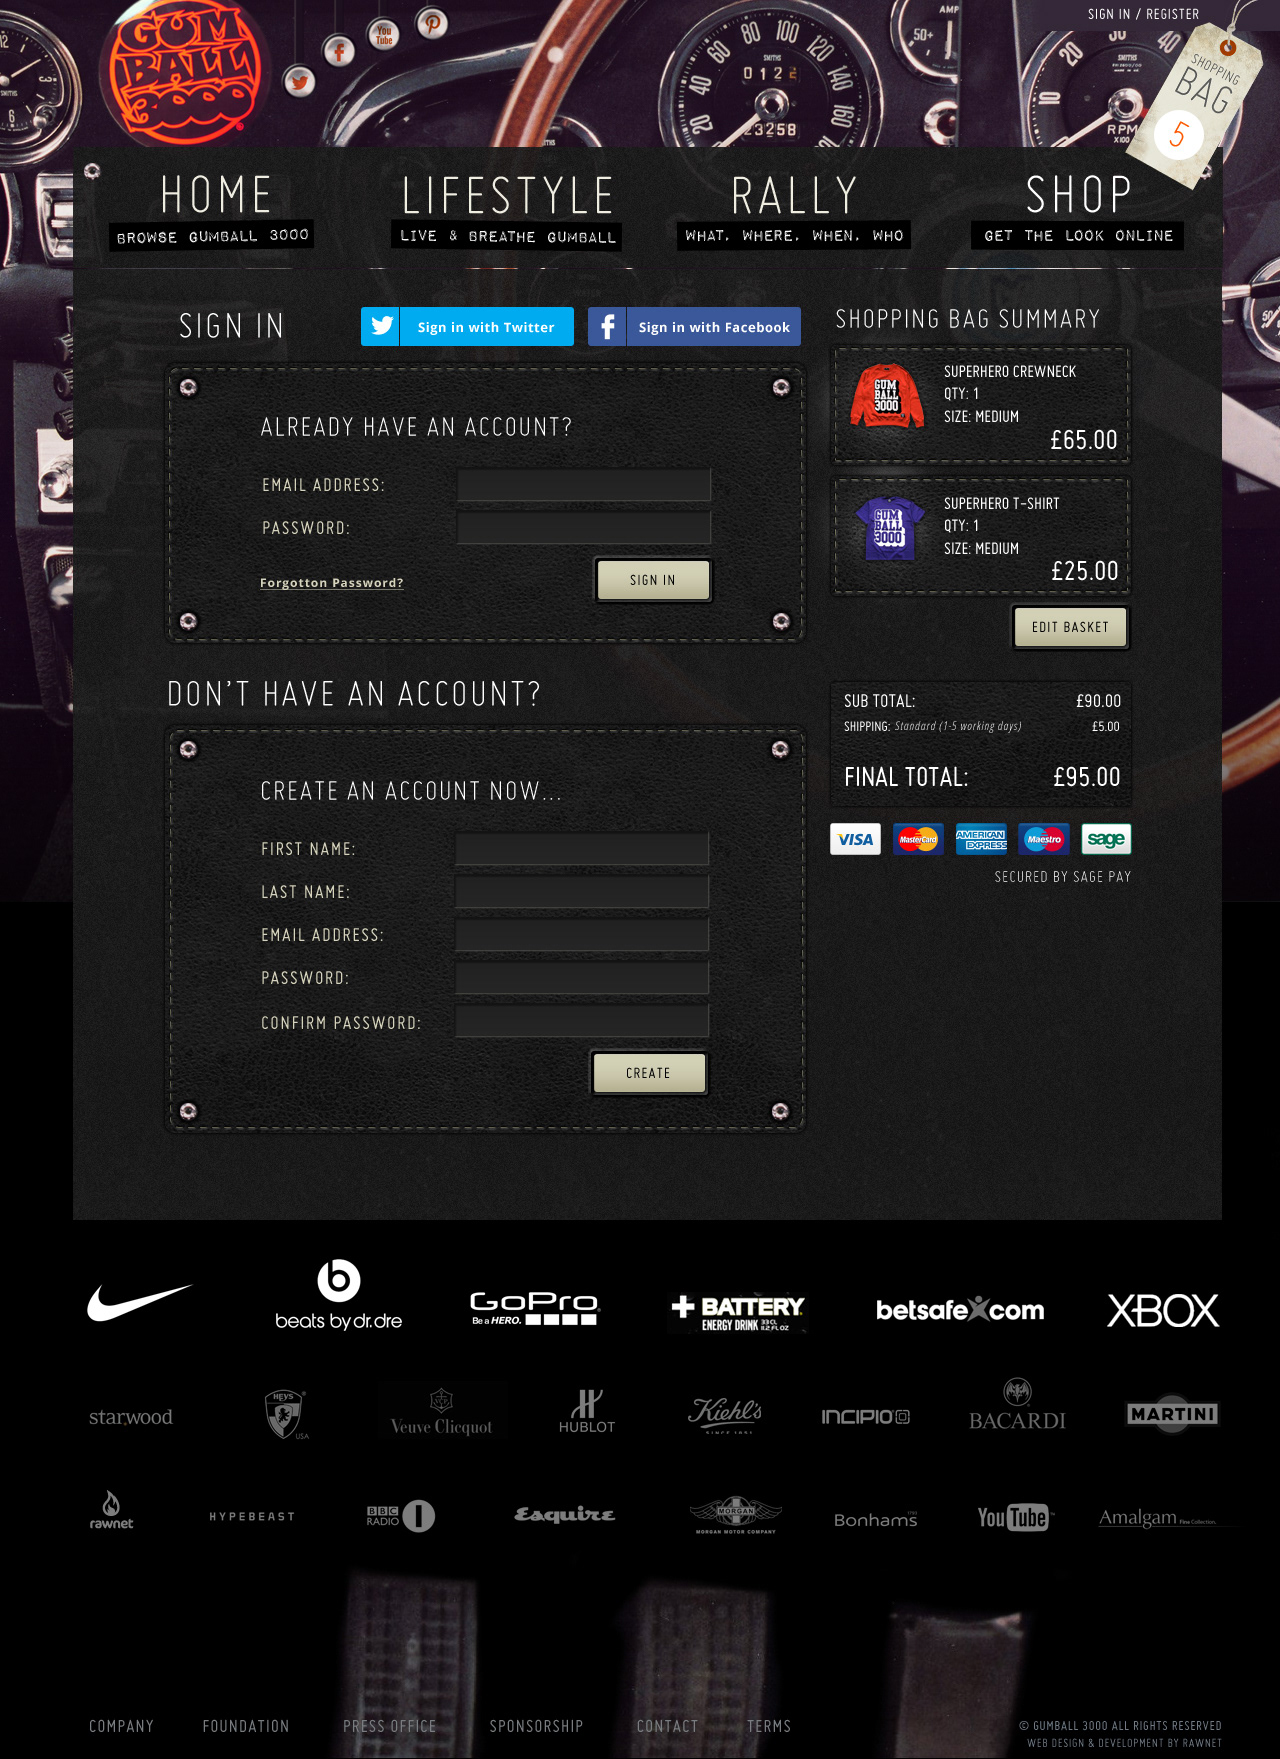Click the GoPro sponsor logo

coord(534,1308)
